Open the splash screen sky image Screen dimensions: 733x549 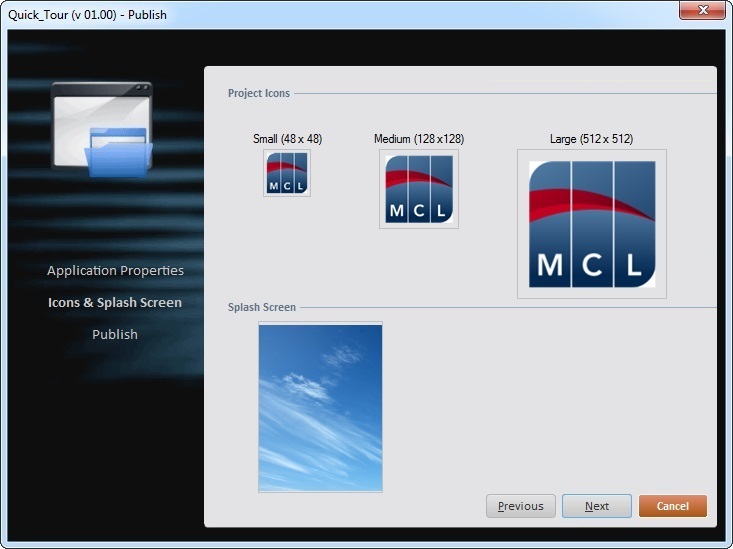click(x=320, y=407)
